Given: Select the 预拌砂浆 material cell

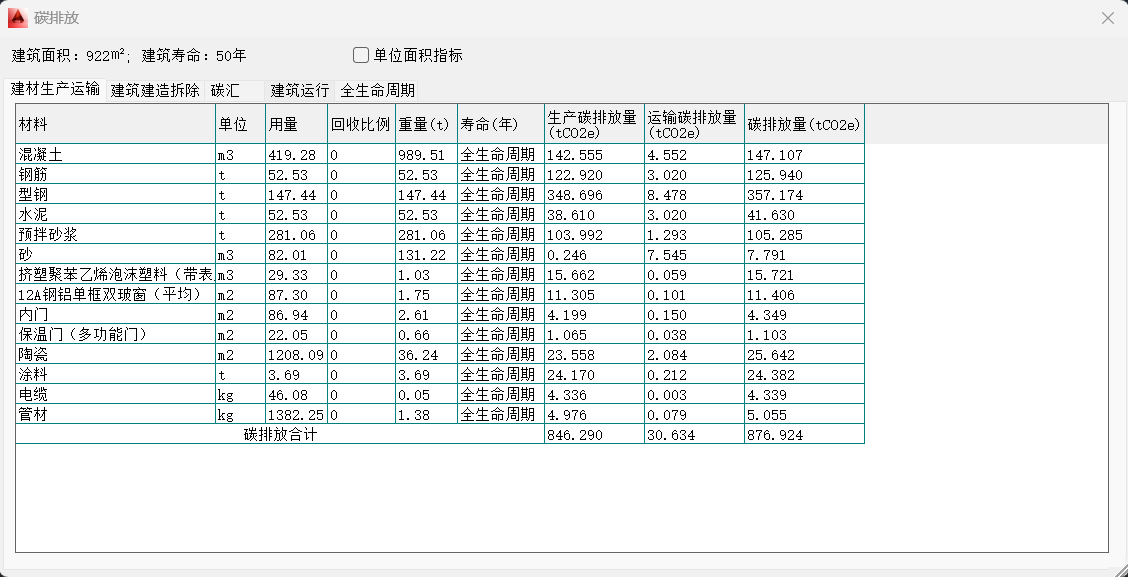Looking at the screenshot, I should (x=115, y=235).
